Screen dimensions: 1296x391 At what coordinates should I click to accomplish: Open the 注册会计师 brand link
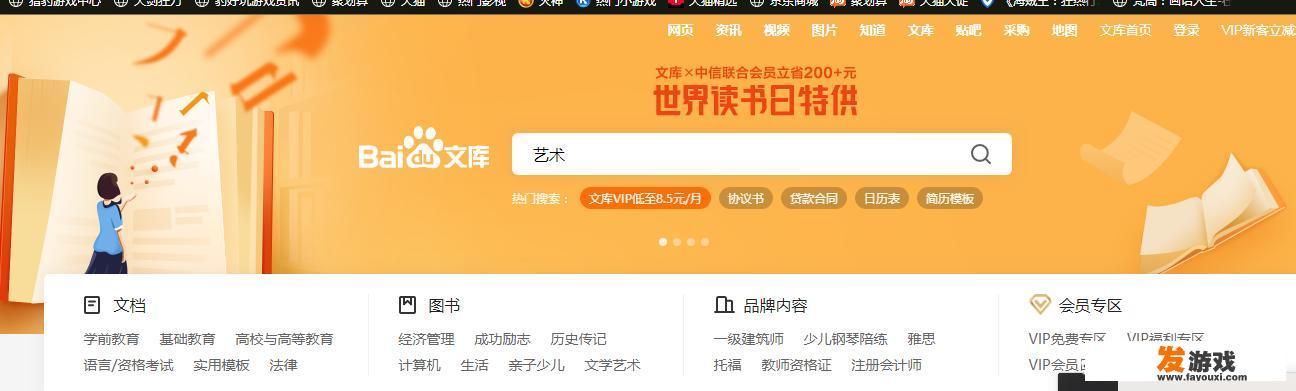886,365
